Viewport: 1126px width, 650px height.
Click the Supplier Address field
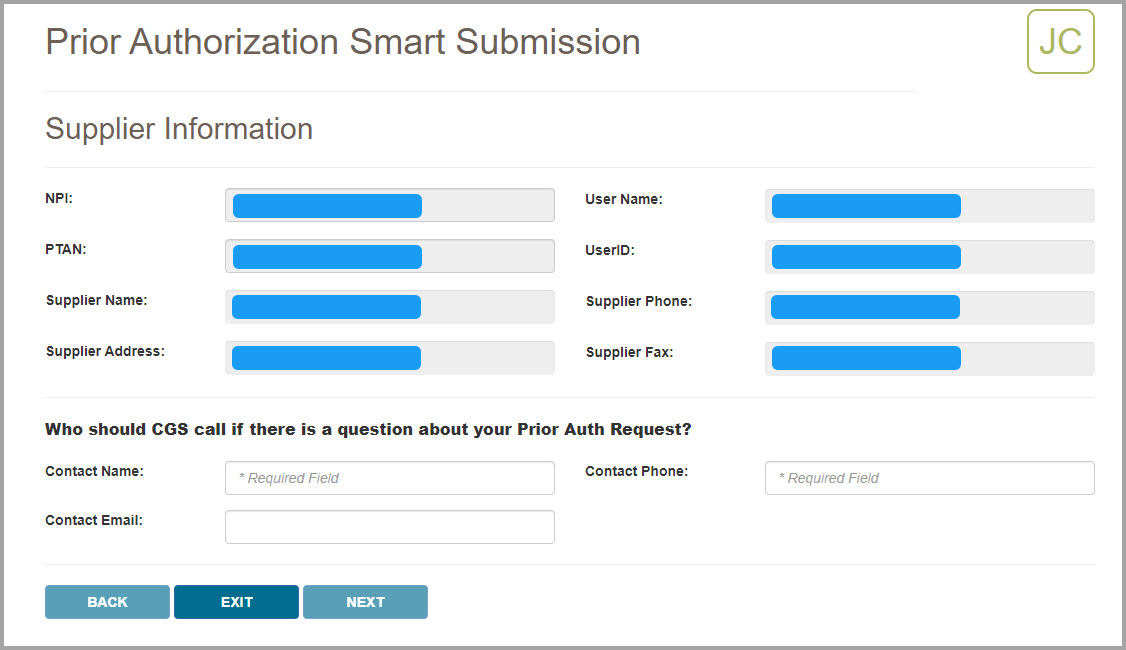[x=389, y=358]
